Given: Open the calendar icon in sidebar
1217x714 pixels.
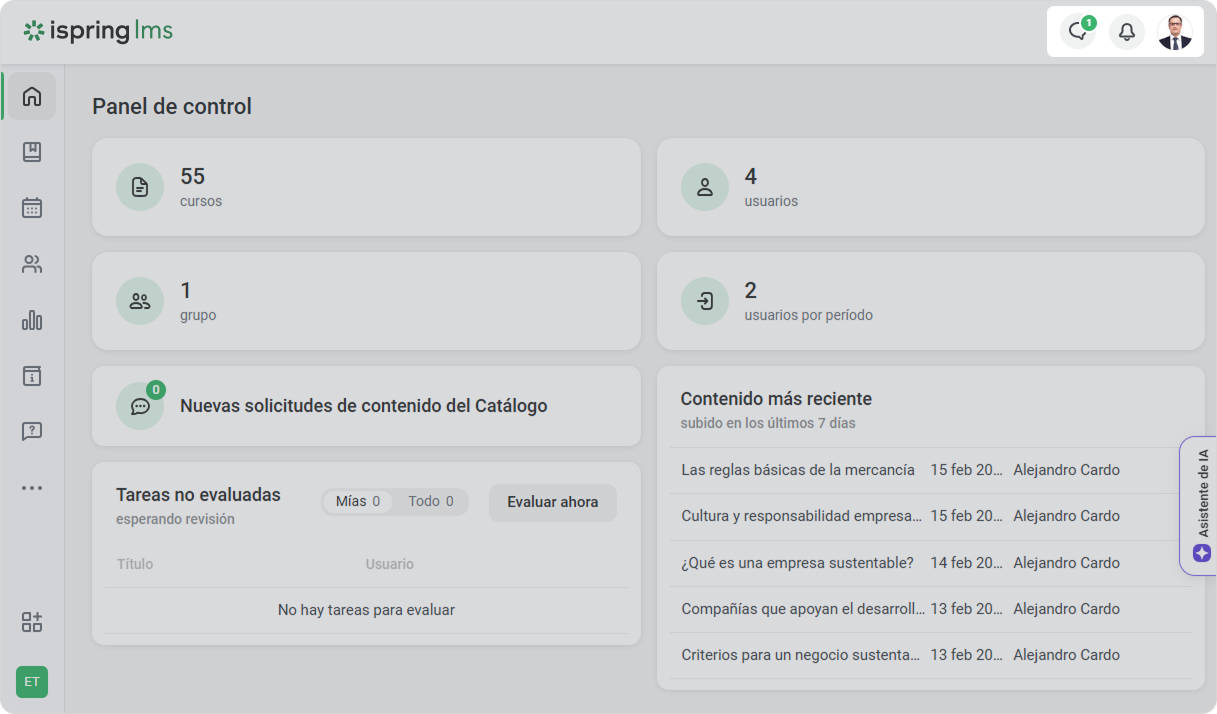Looking at the screenshot, I should click(32, 208).
